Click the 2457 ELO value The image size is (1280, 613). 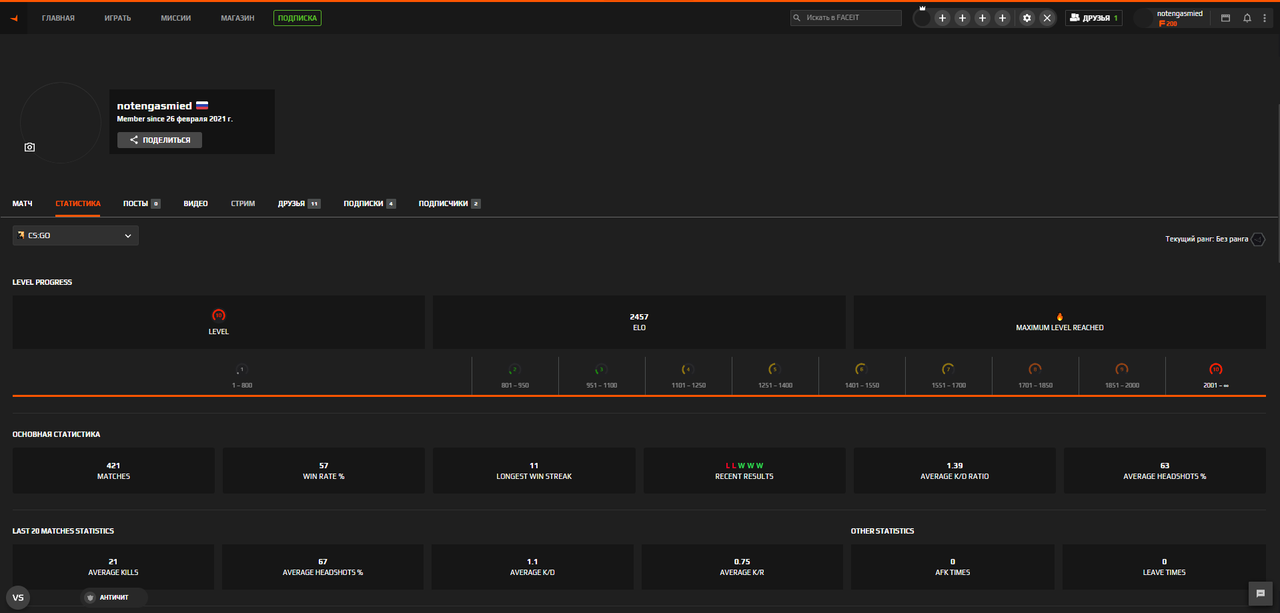coord(639,317)
